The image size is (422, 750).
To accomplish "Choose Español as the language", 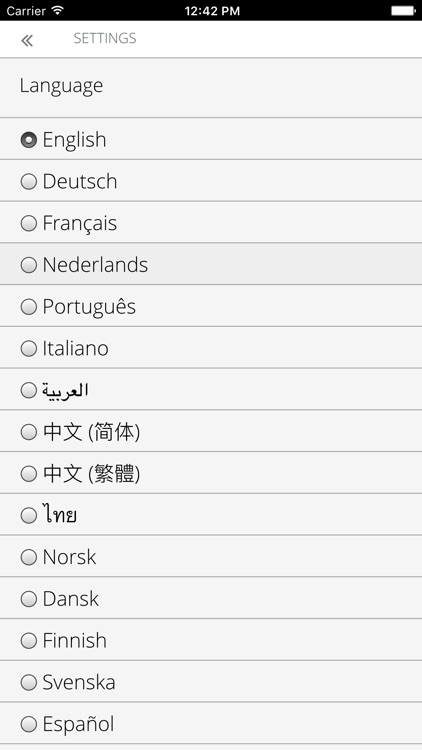I will [211, 723].
